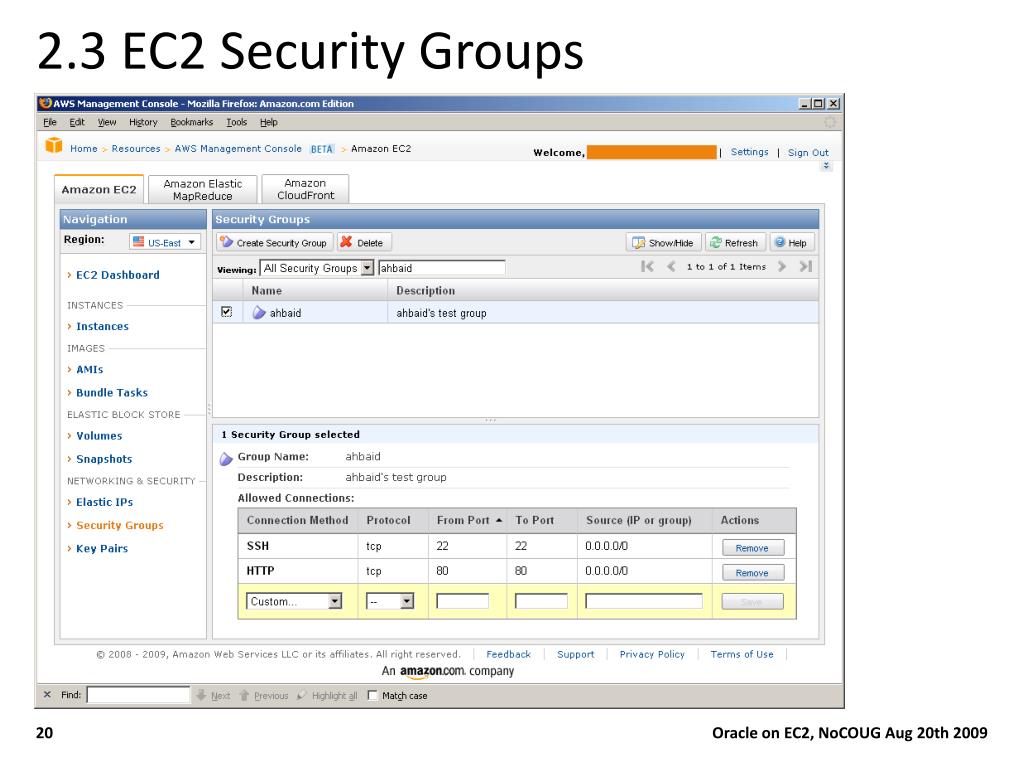Open the protocol dropdown in new rule row
Screen dimensions: 1024x768
click(x=390, y=601)
